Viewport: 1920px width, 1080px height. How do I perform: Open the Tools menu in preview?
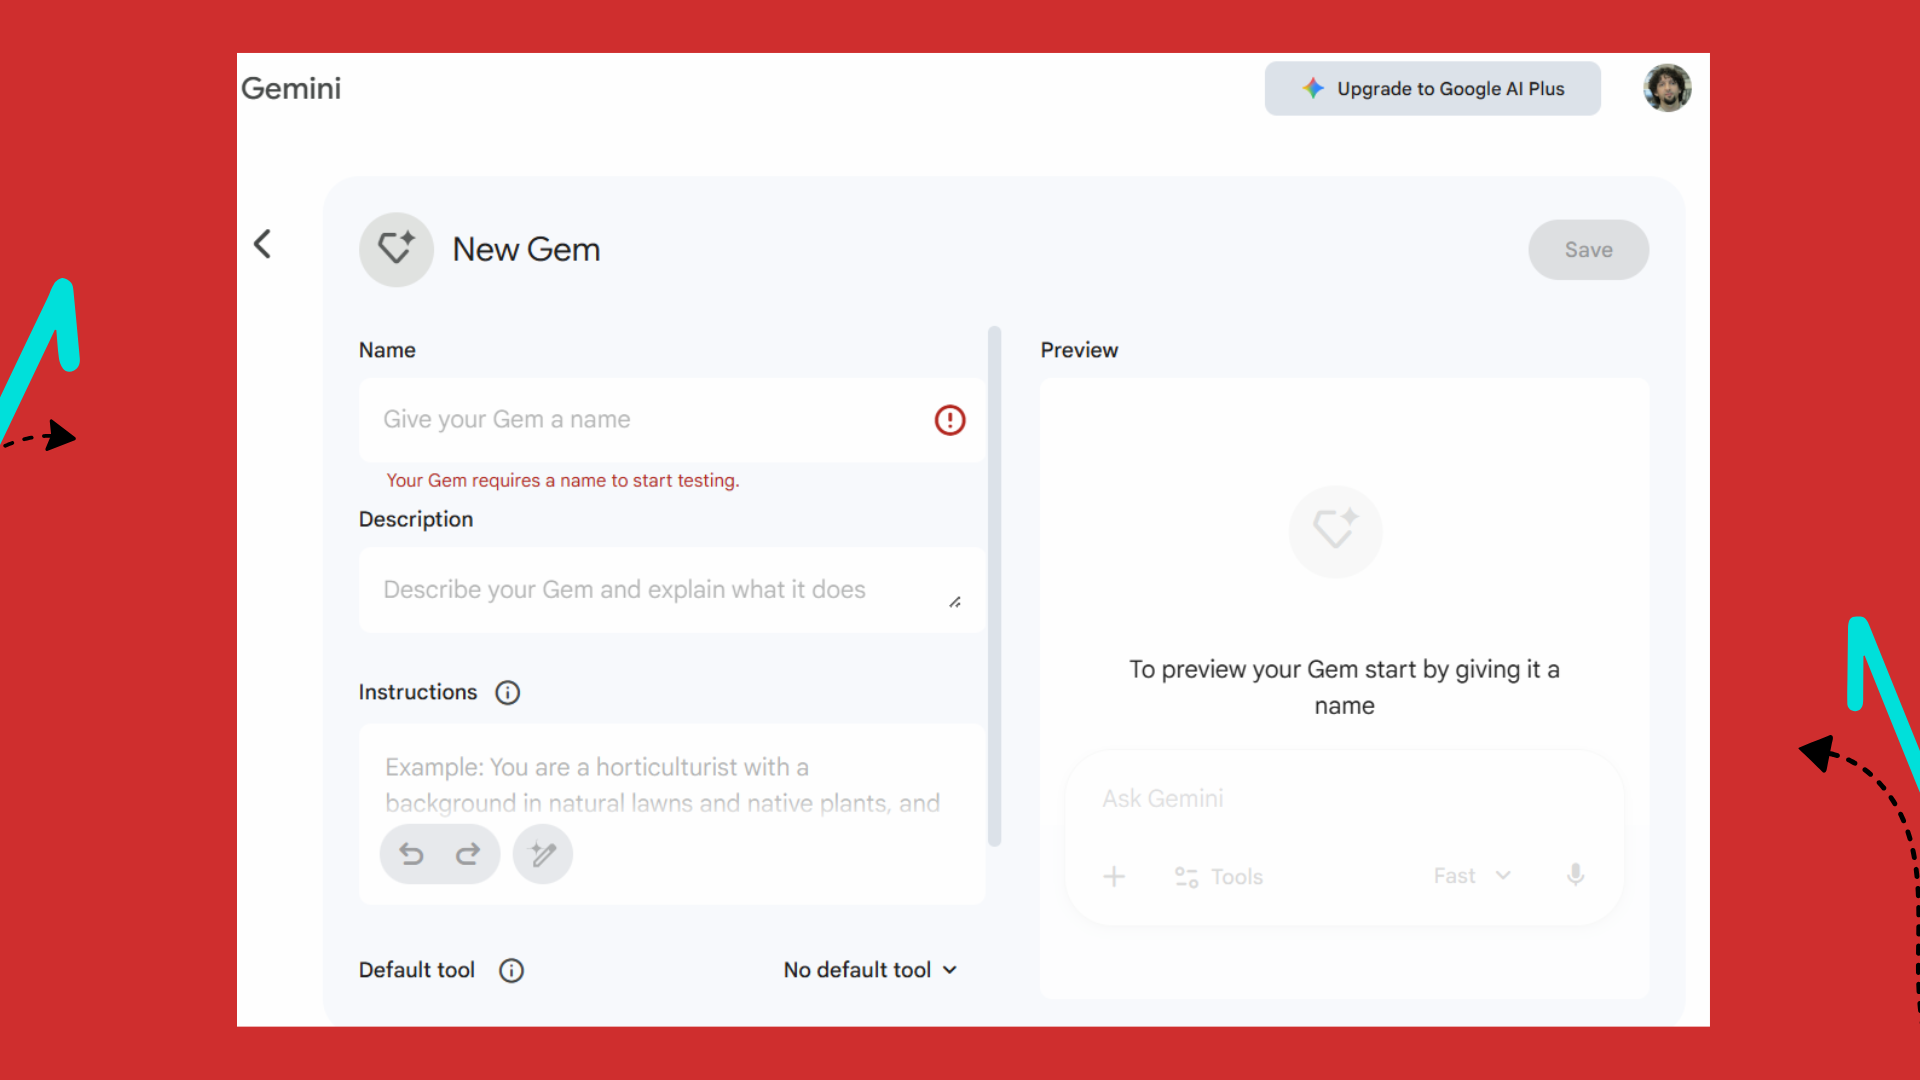[x=1219, y=877]
